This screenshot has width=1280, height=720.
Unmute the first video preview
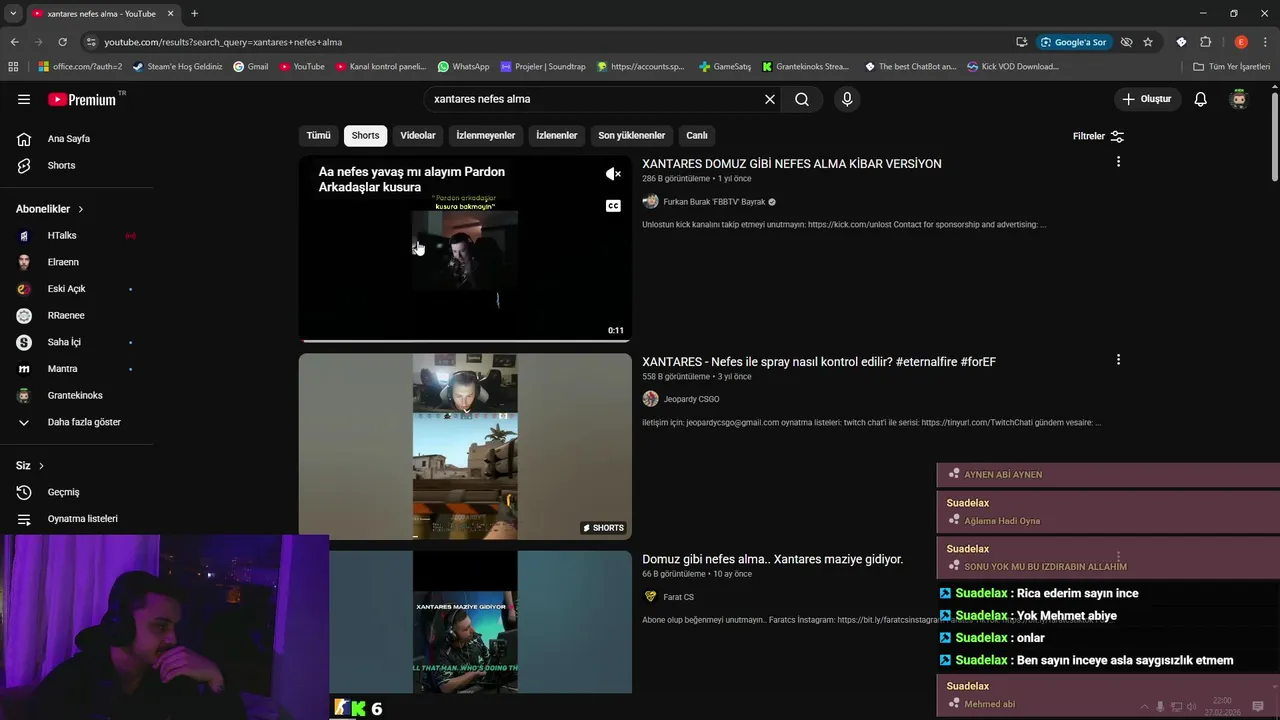pos(613,174)
